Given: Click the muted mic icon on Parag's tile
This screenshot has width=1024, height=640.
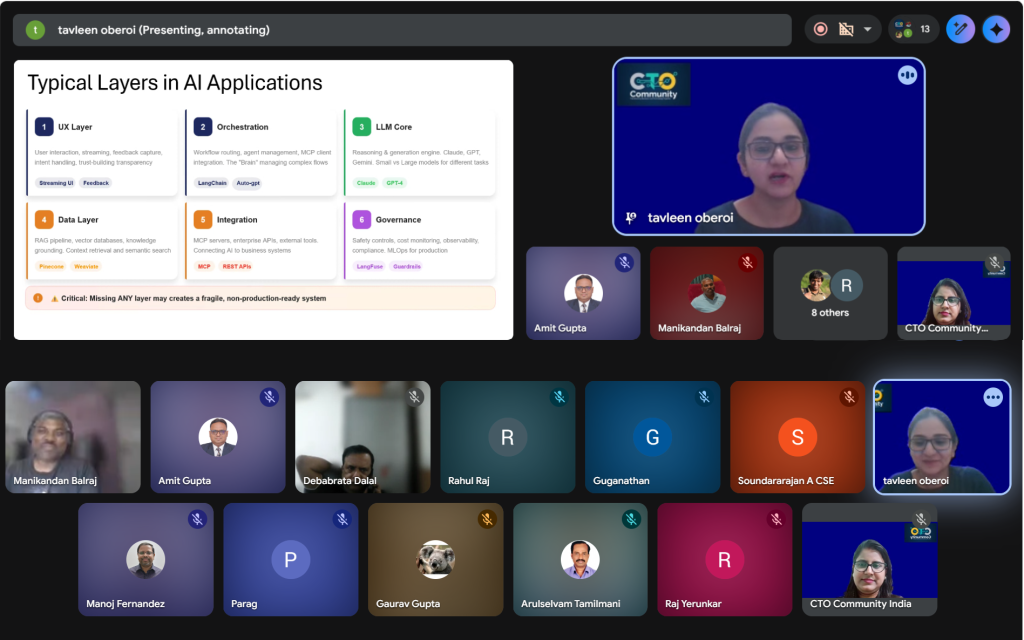Looking at the screenshot, I should click(x=342, y=519).
